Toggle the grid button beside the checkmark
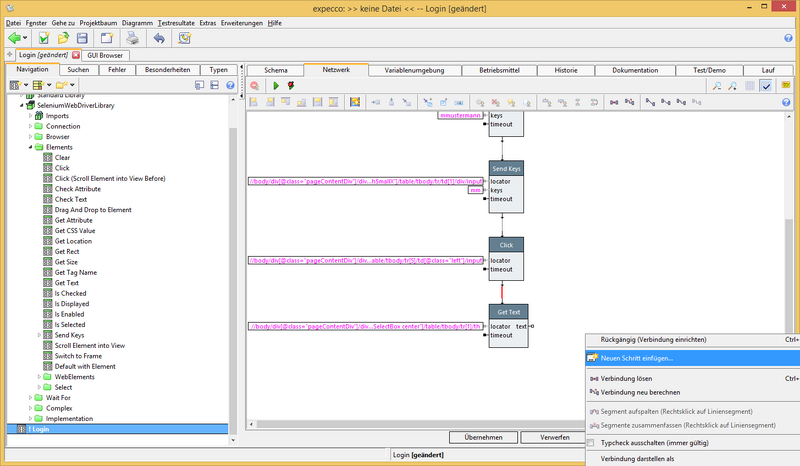The image size is (800, 466). click(x=750, y=86)
